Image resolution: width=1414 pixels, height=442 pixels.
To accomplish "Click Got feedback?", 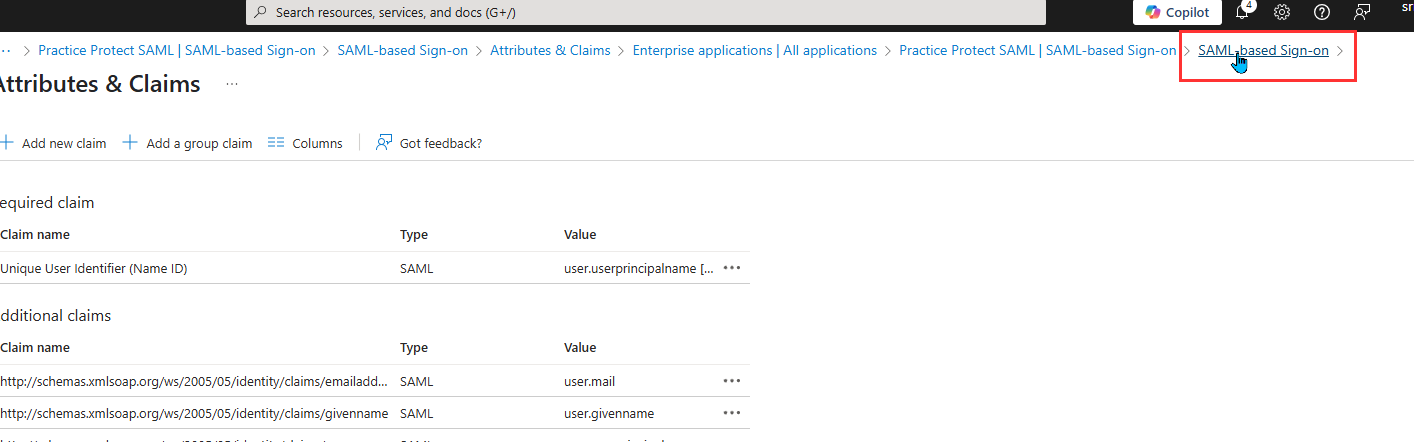I will coord(429,143).
